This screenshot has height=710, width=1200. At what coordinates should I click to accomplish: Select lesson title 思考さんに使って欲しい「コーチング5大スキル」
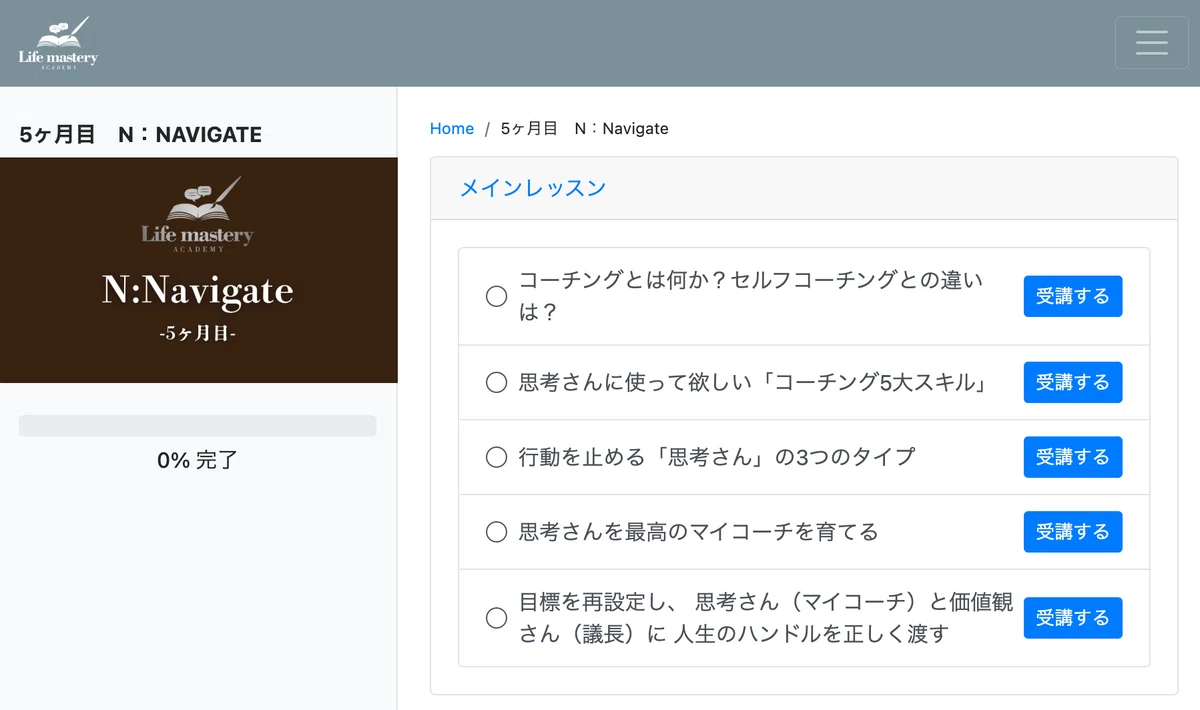point(753,382)
